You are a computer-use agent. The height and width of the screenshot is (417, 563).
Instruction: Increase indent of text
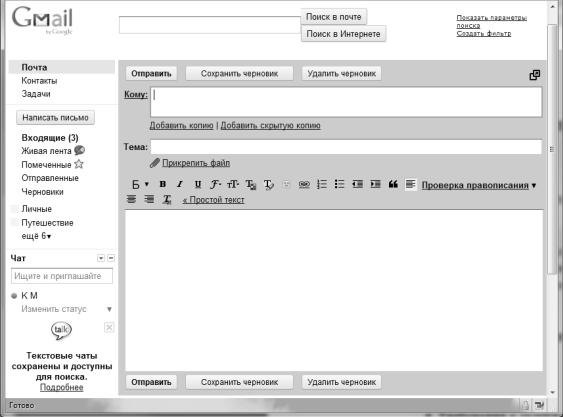point(375,184)
